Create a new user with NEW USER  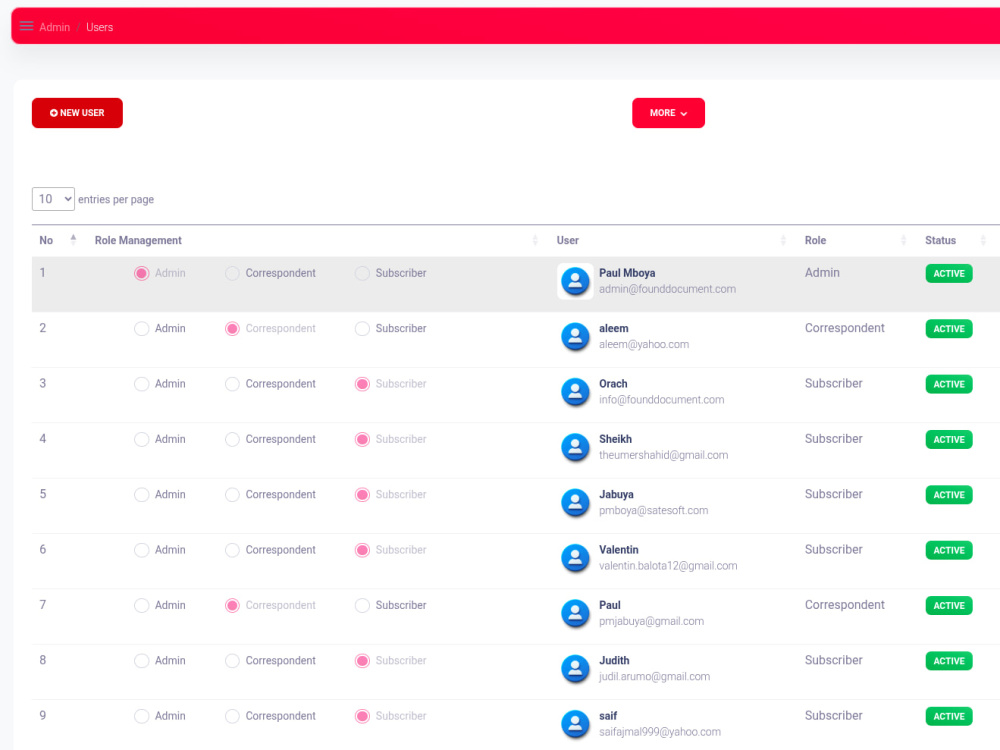[x=77, y=113]
